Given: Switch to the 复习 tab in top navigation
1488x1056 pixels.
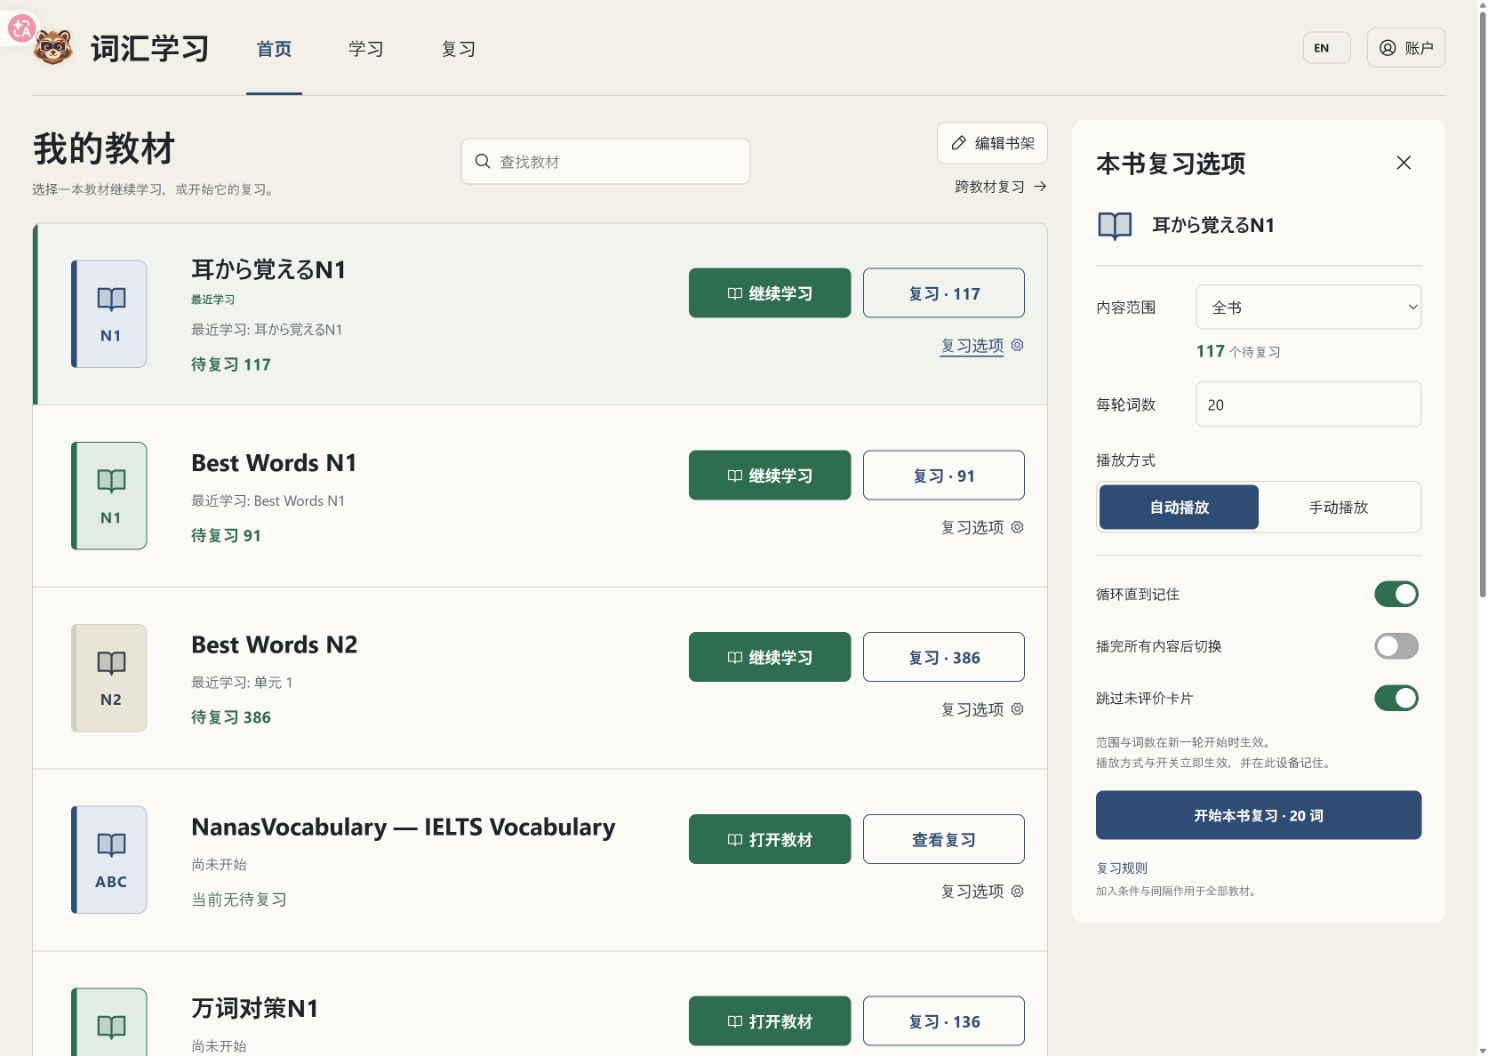Looking at the screenshot, I should point(459,49).
